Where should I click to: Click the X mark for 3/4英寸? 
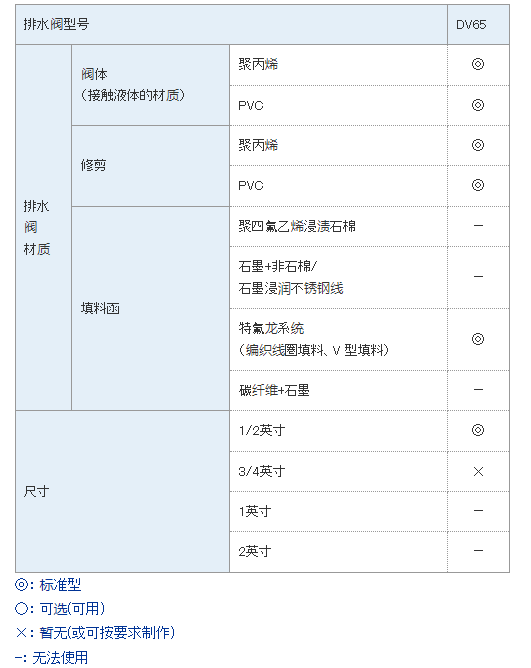478,471
